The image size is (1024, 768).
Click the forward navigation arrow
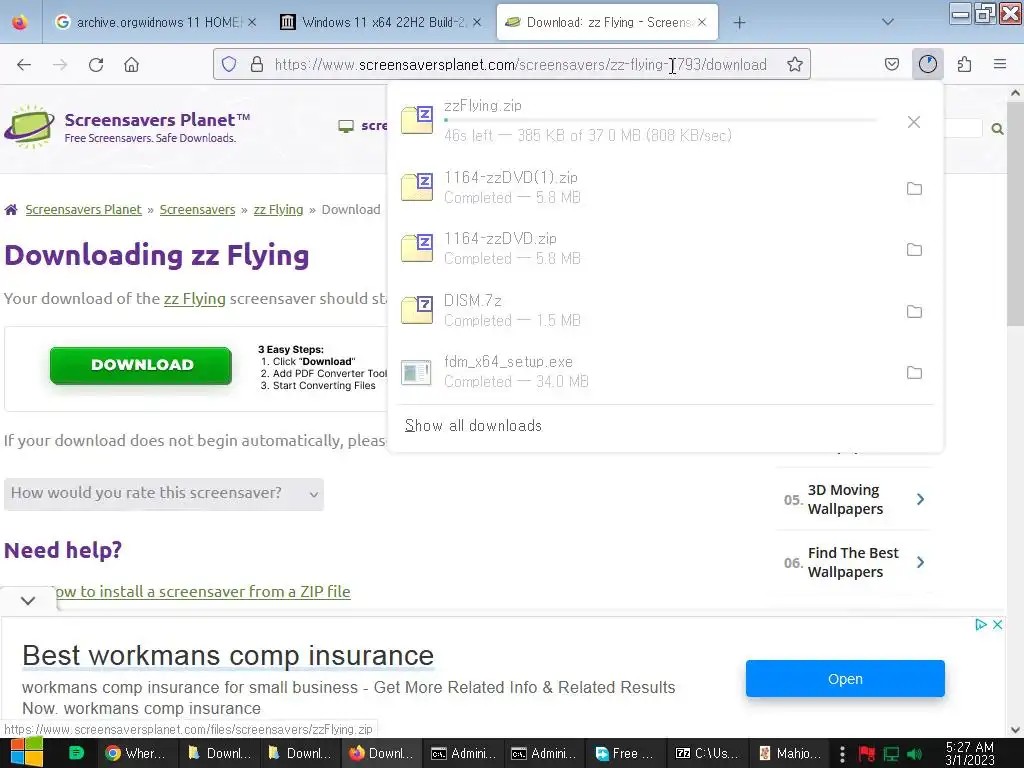(x=60, y=64)
